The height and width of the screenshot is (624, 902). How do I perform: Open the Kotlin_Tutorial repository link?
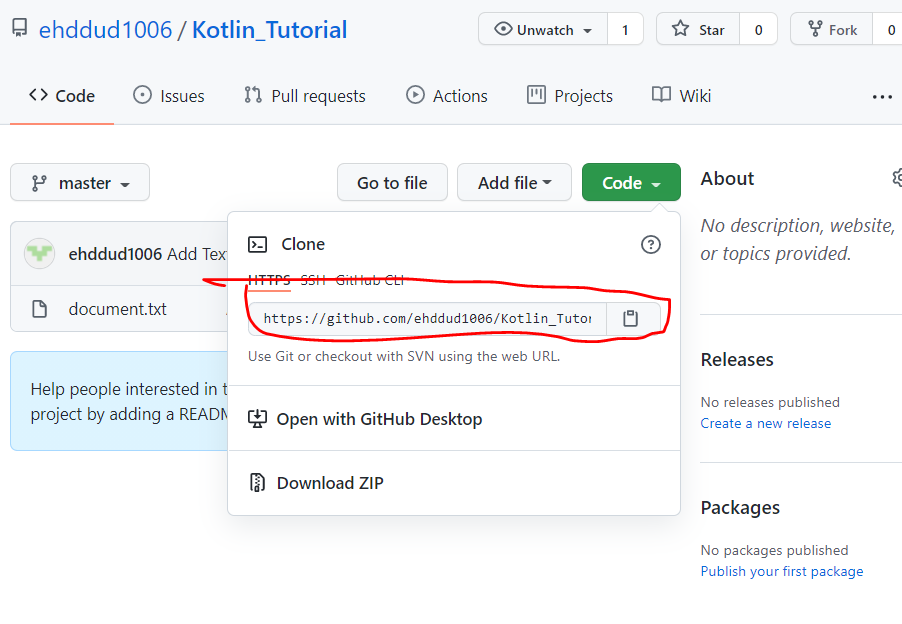click(269, 30)
